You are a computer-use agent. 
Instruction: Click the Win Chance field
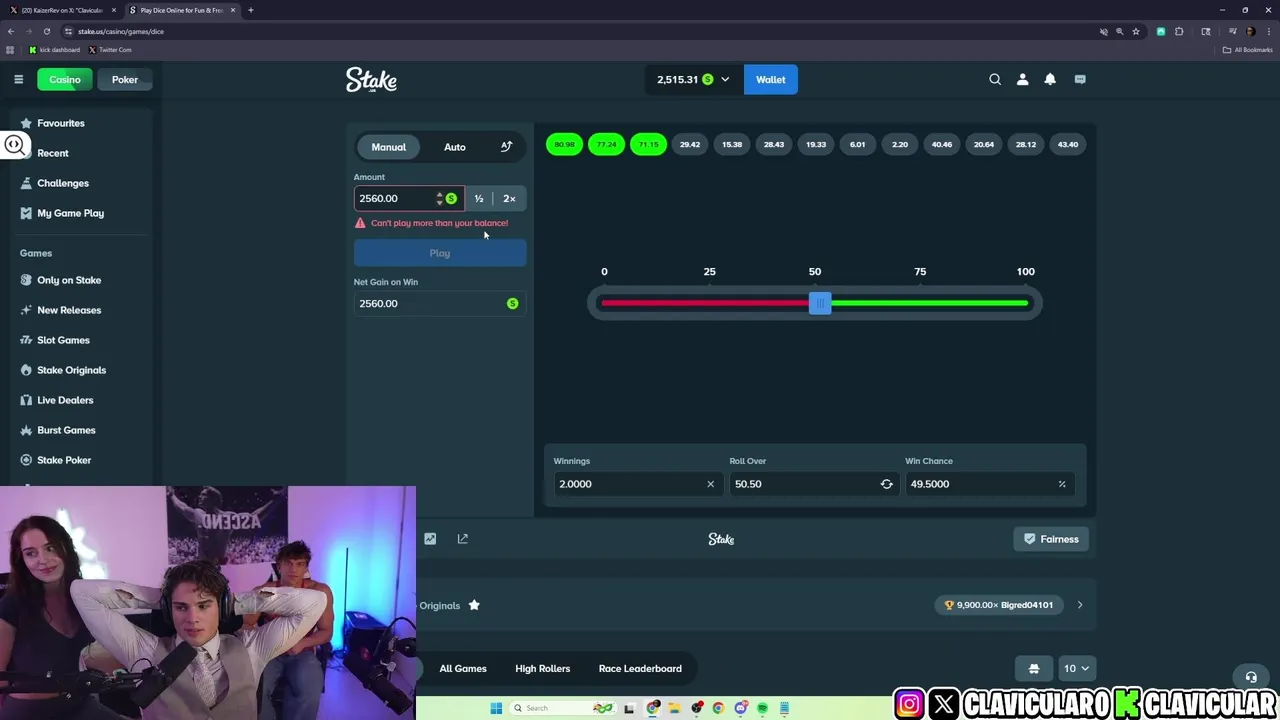tap(989, 484)
